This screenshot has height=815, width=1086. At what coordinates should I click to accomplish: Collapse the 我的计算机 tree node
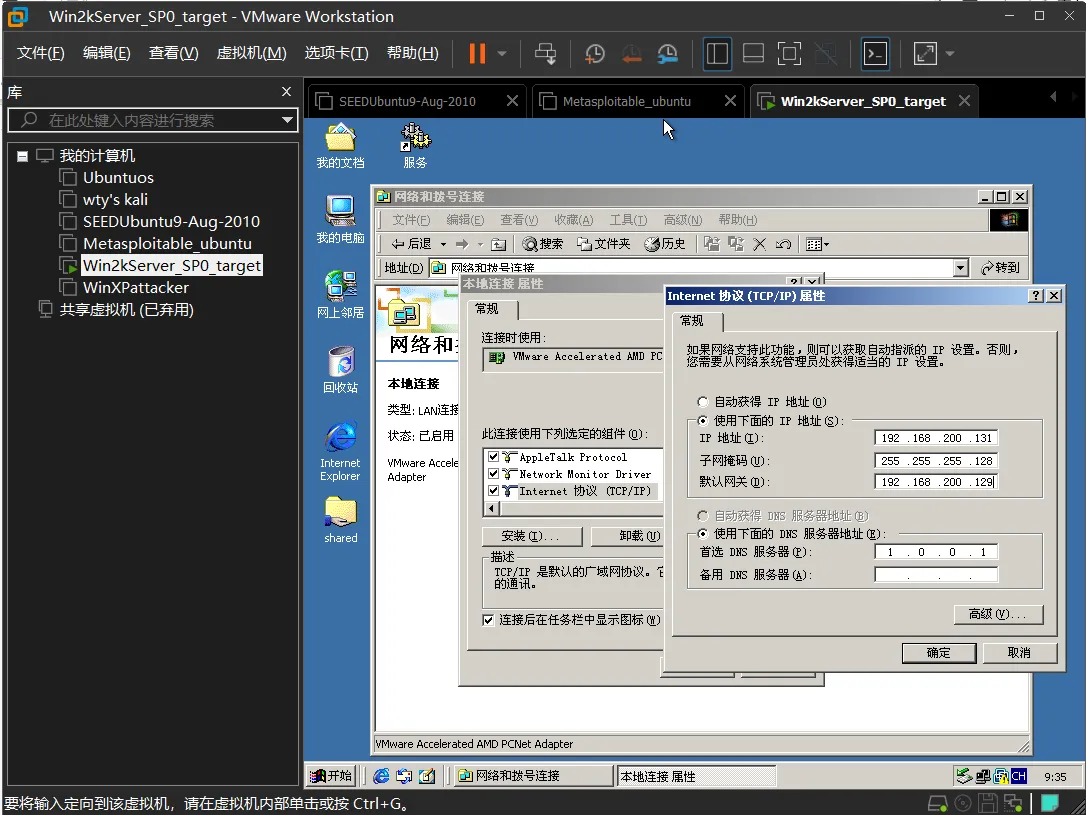pyautogui.click(x=23, y=156)
